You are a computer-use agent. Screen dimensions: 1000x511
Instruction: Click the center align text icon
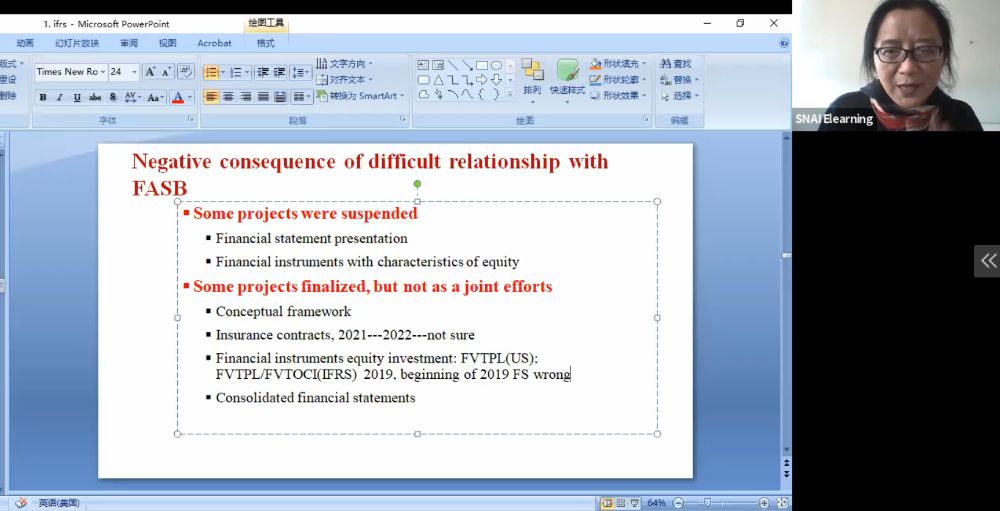[228, 97]
